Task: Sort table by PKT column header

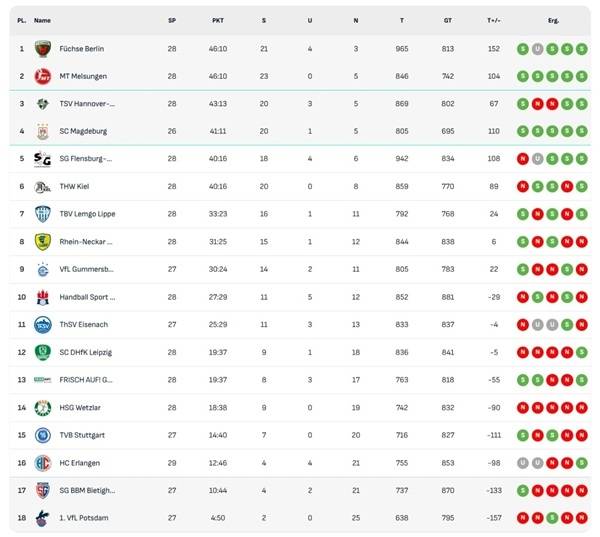Action: (x=218, y=20)
